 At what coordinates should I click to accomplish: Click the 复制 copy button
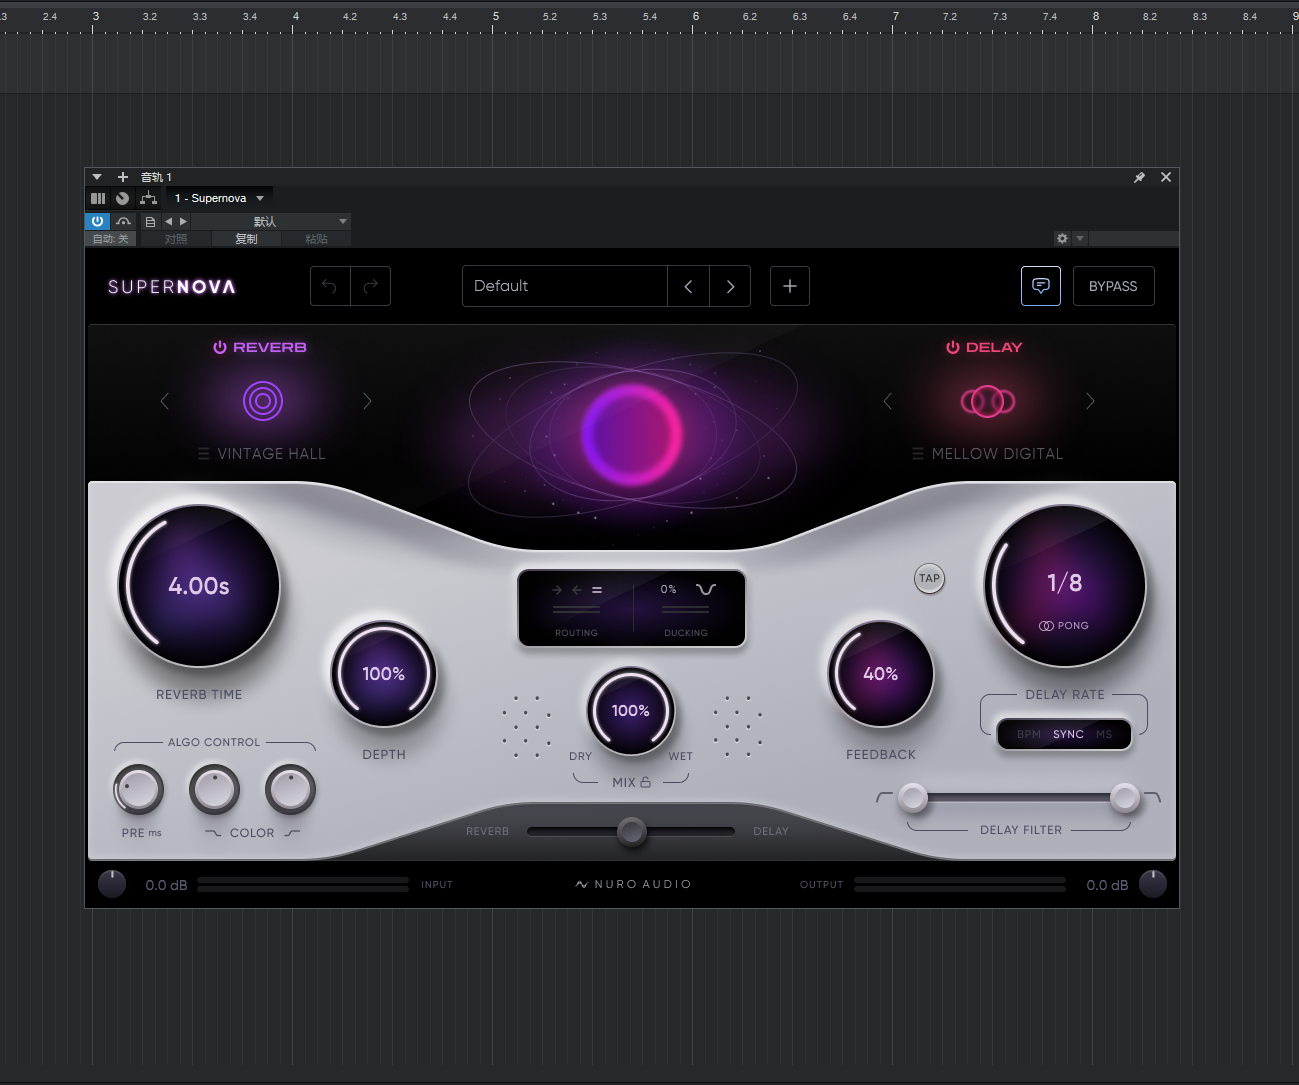[246, 239]
